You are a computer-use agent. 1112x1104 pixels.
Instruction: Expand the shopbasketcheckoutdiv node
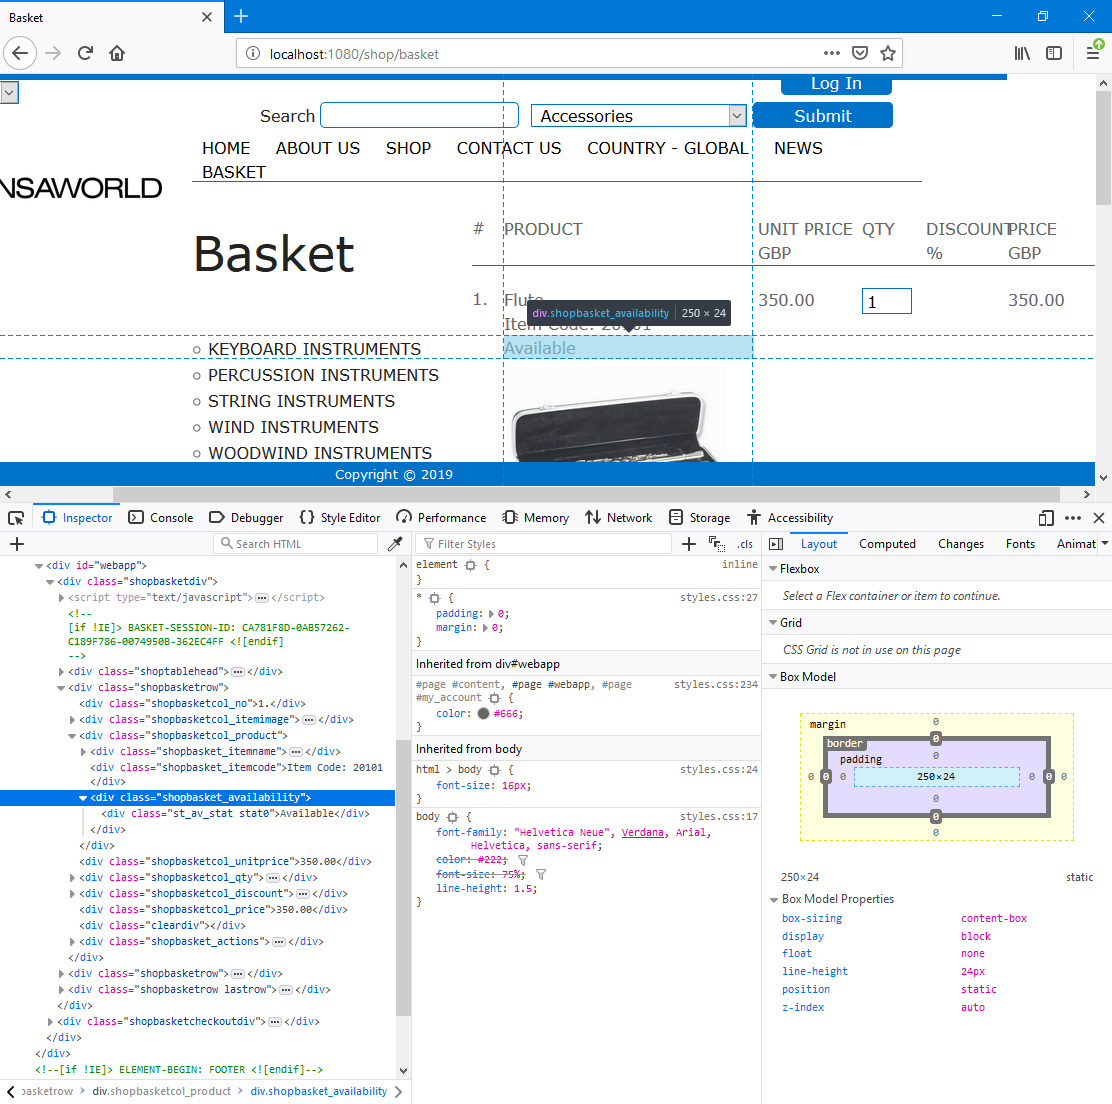(50, 1022)
